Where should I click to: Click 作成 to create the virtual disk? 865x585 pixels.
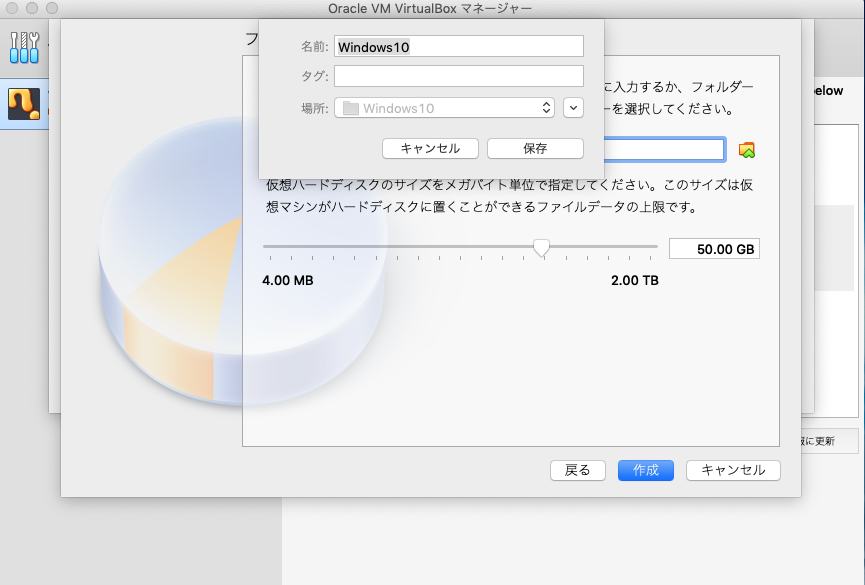pyautogui.click(x=645, y=470)
